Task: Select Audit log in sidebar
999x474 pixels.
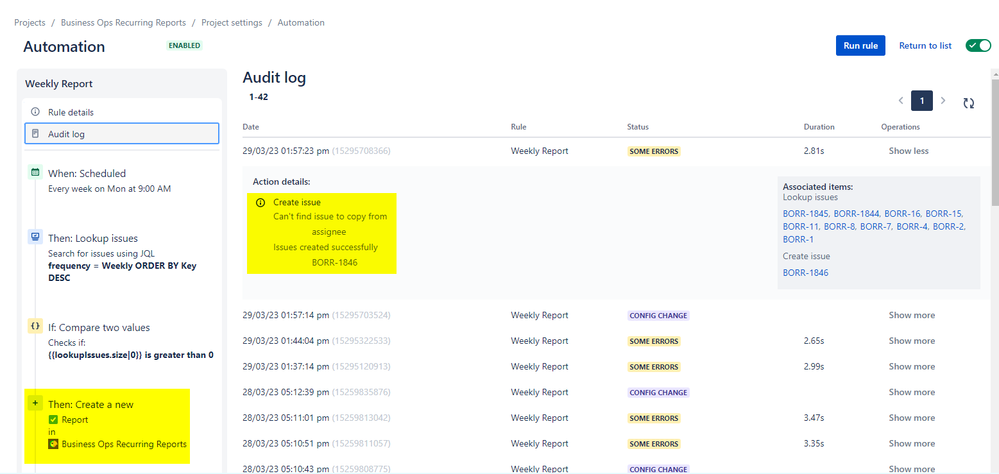Action: coord(122,134)
